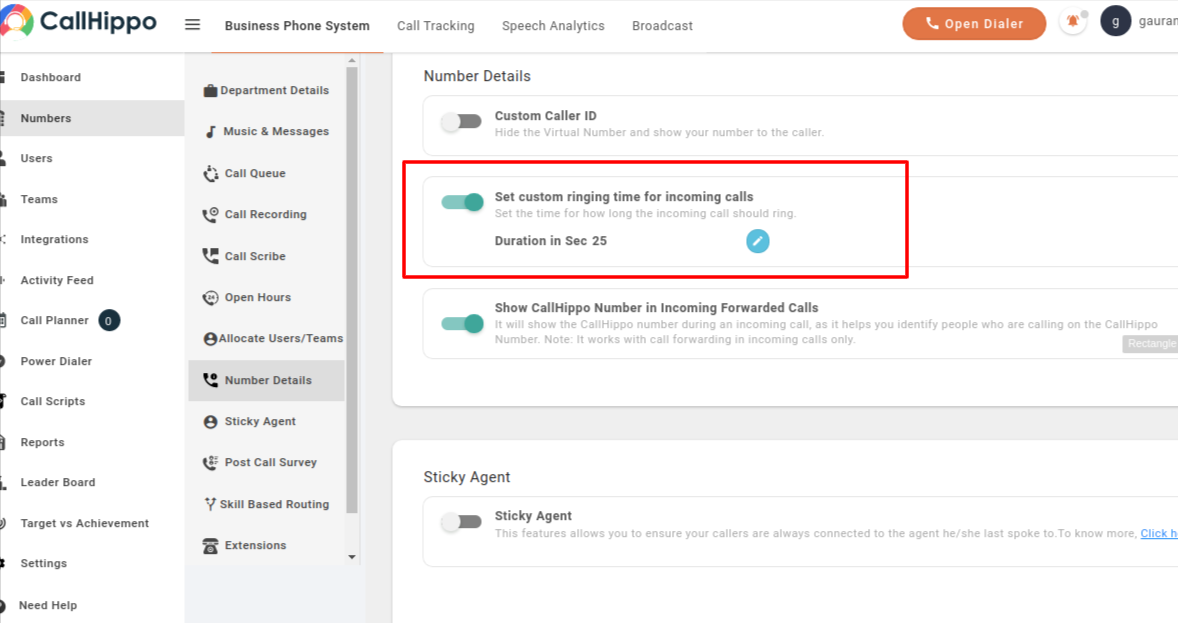The width and height of the screenshot is (1178, 623).
Task: Click the Number Details section heading
Action: pyautogui.click(x=477, y=77)
